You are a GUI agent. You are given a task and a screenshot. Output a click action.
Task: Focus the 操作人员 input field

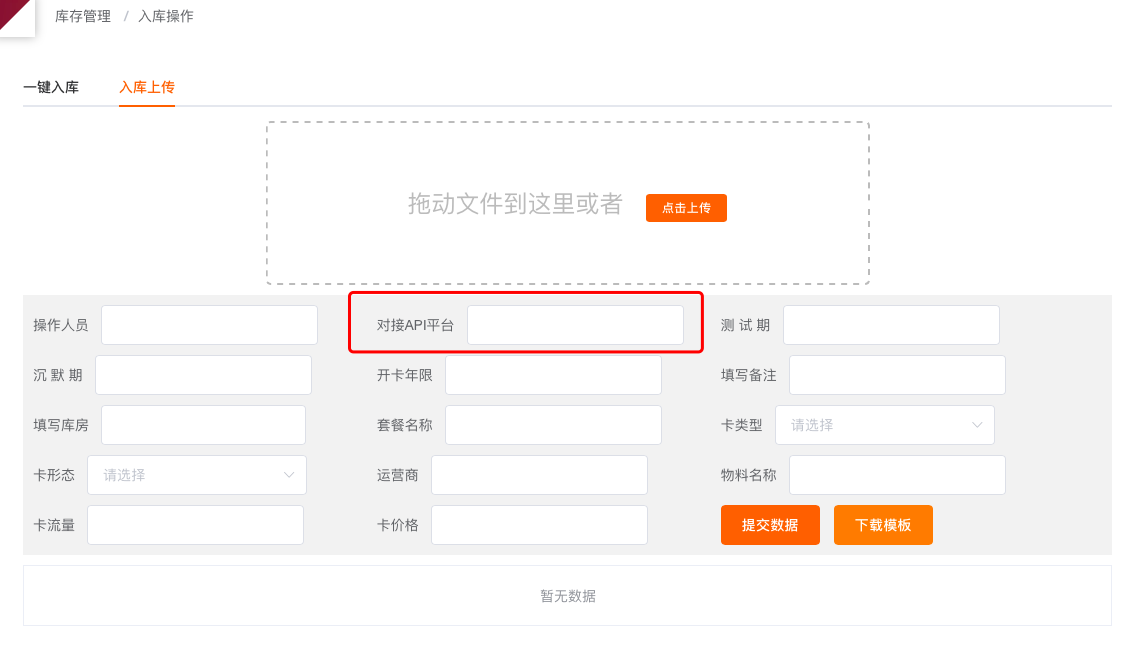tap(209, 325)
